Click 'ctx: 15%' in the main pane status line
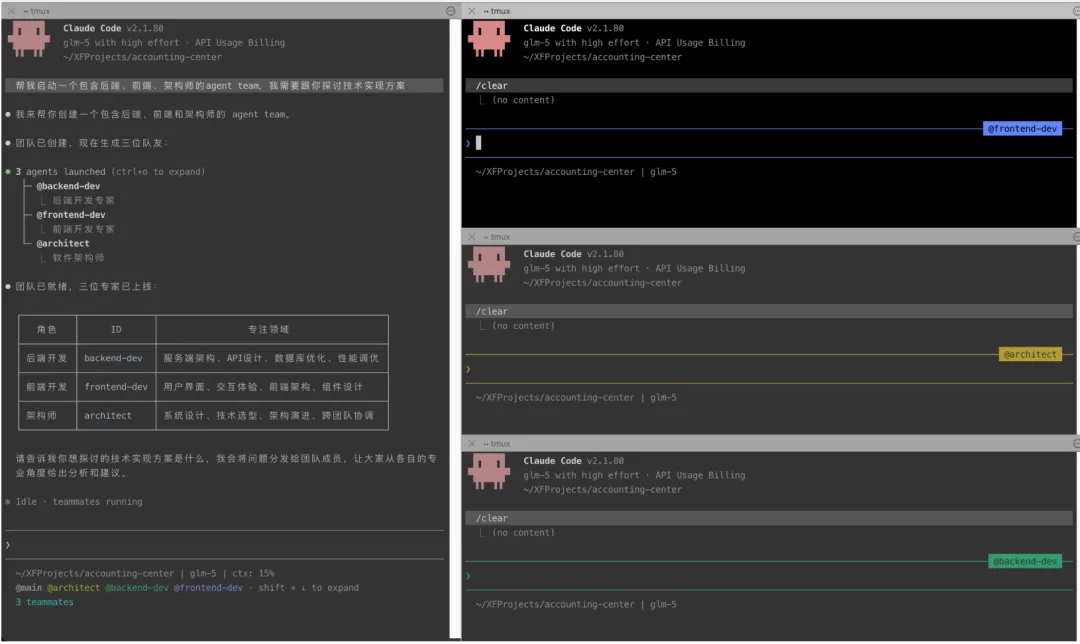The height and width of the screenshot is (644, 1080). tap(253, 573)
